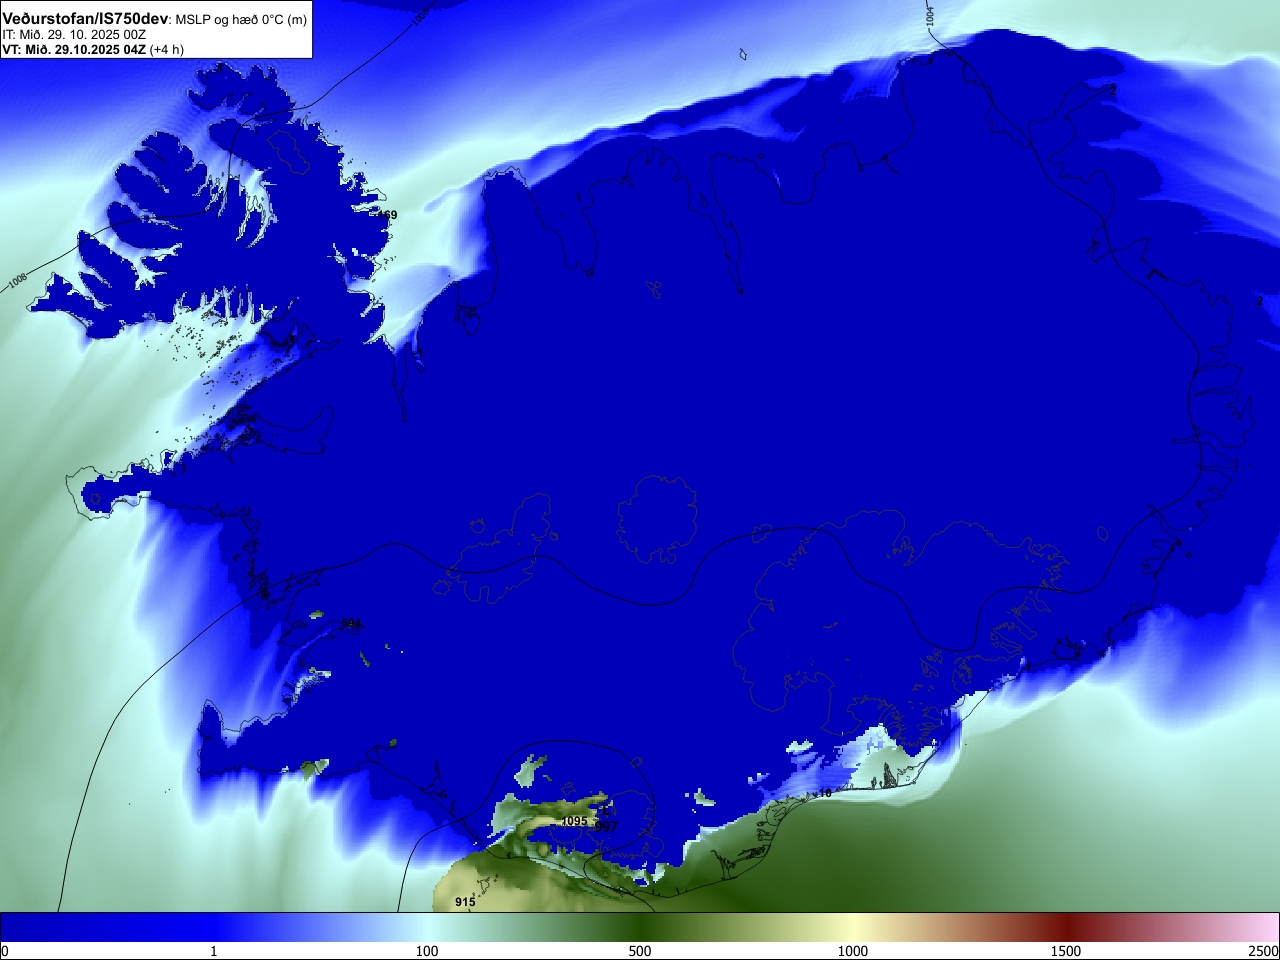Click the 500 label on the color scale

(640, 951)
